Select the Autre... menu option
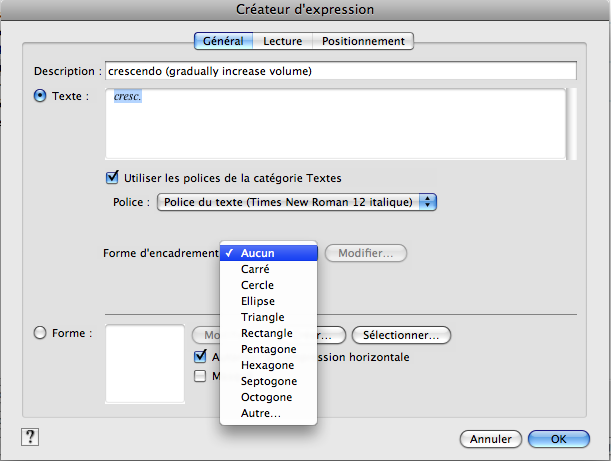The width and height of the screenshot is (611, 461). point(260,413)
